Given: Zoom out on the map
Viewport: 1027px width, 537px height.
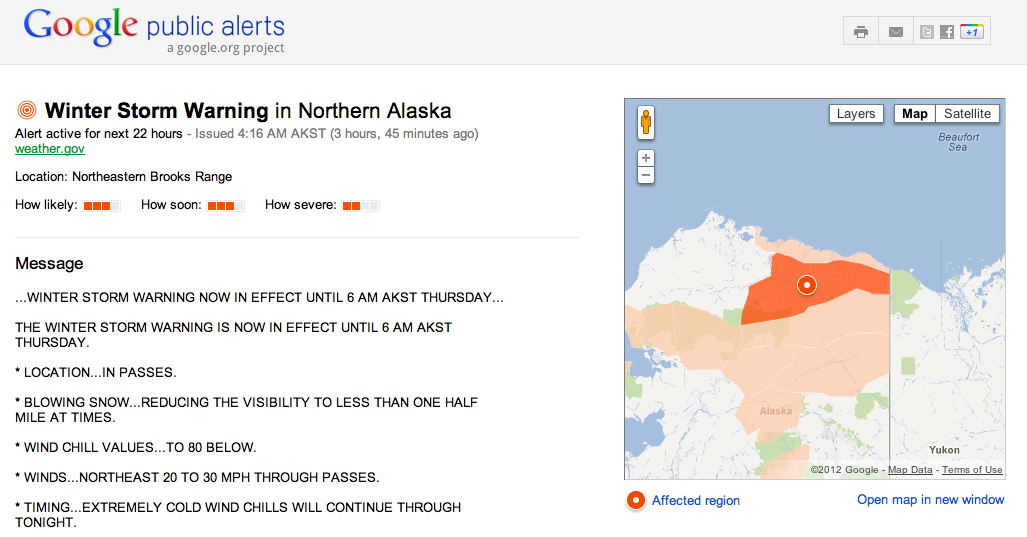Looking at the screenshot, I should click(x=646, y=175).
